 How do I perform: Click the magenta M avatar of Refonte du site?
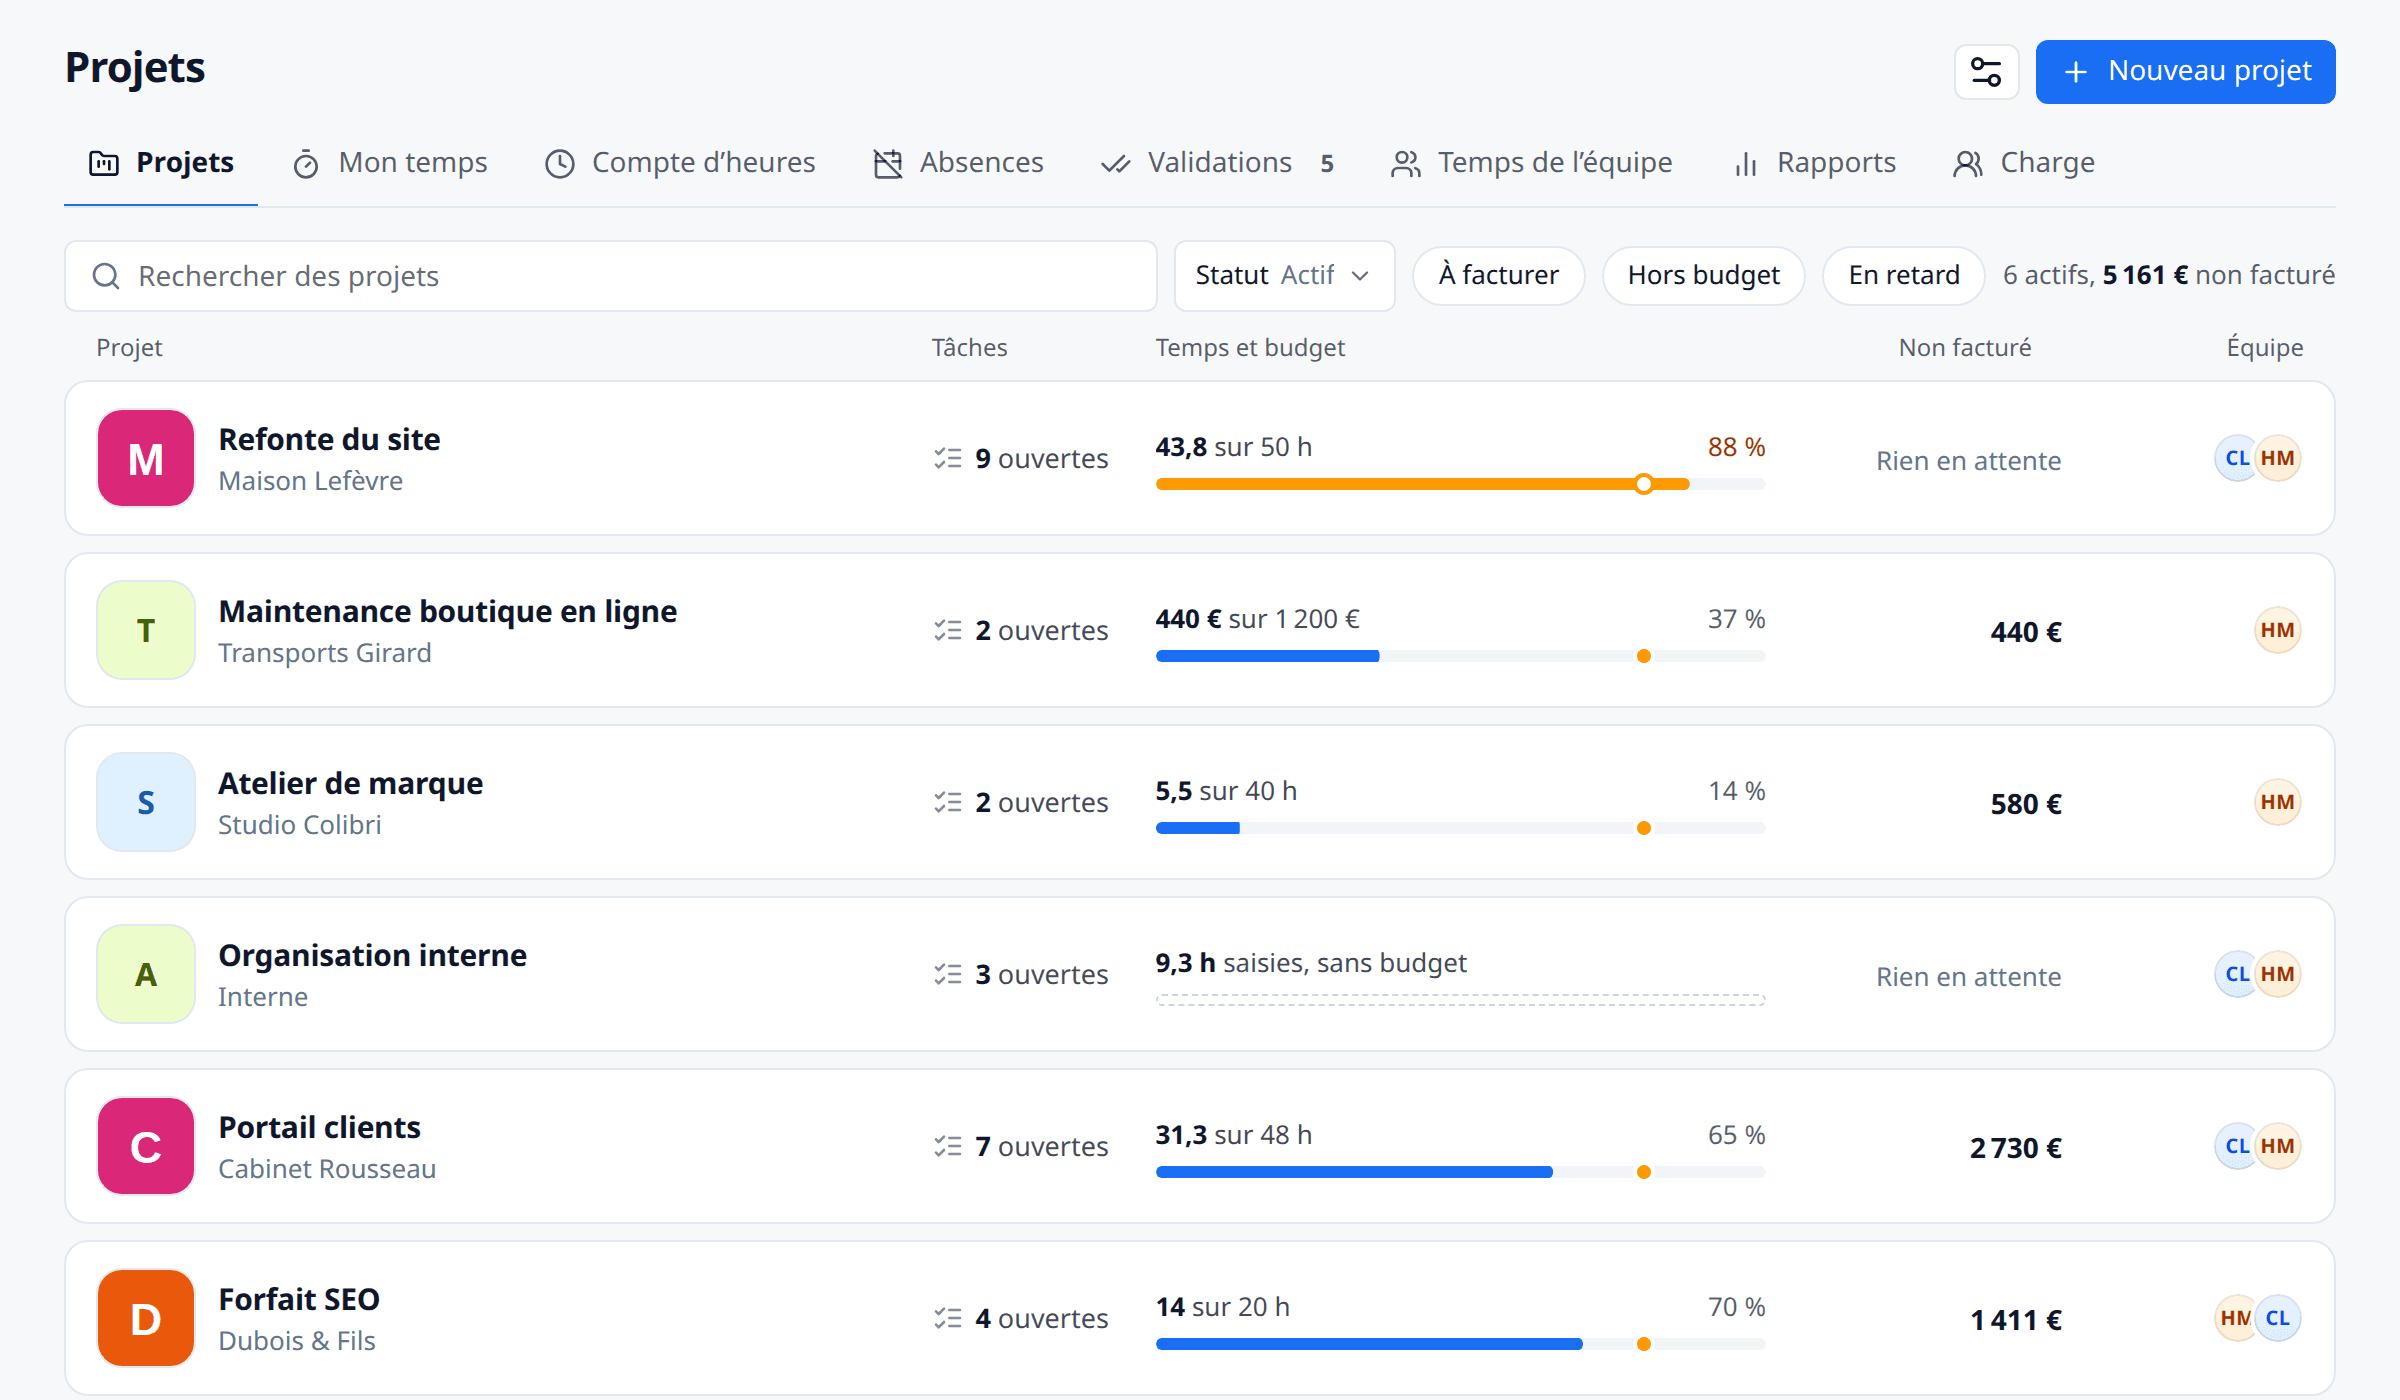[x=146, y=458]
